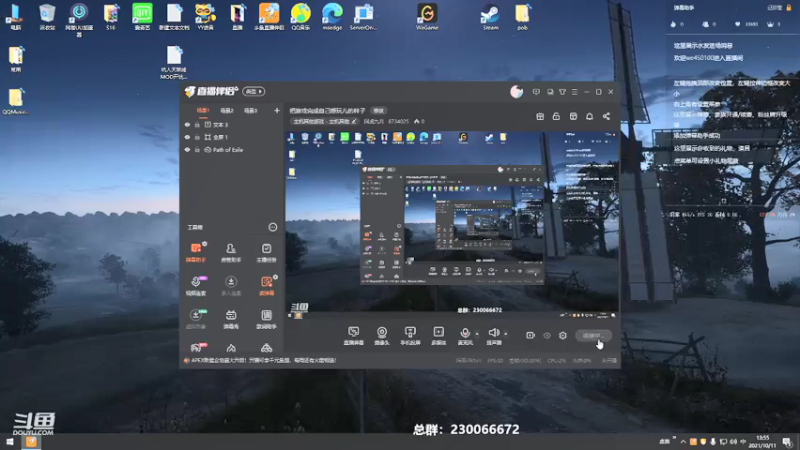Click the share icon above preview
This screenshot has width=800, height=450.
[606, 116]
